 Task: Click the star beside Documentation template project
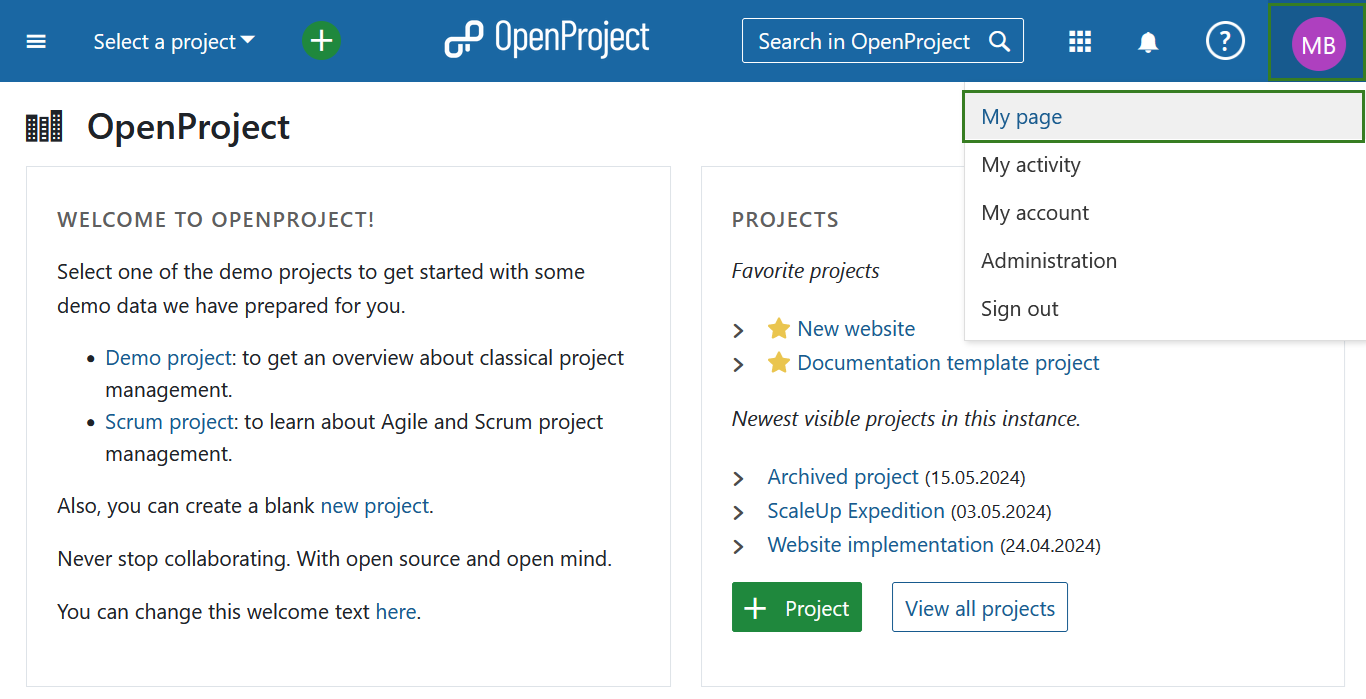pos(778,363)
